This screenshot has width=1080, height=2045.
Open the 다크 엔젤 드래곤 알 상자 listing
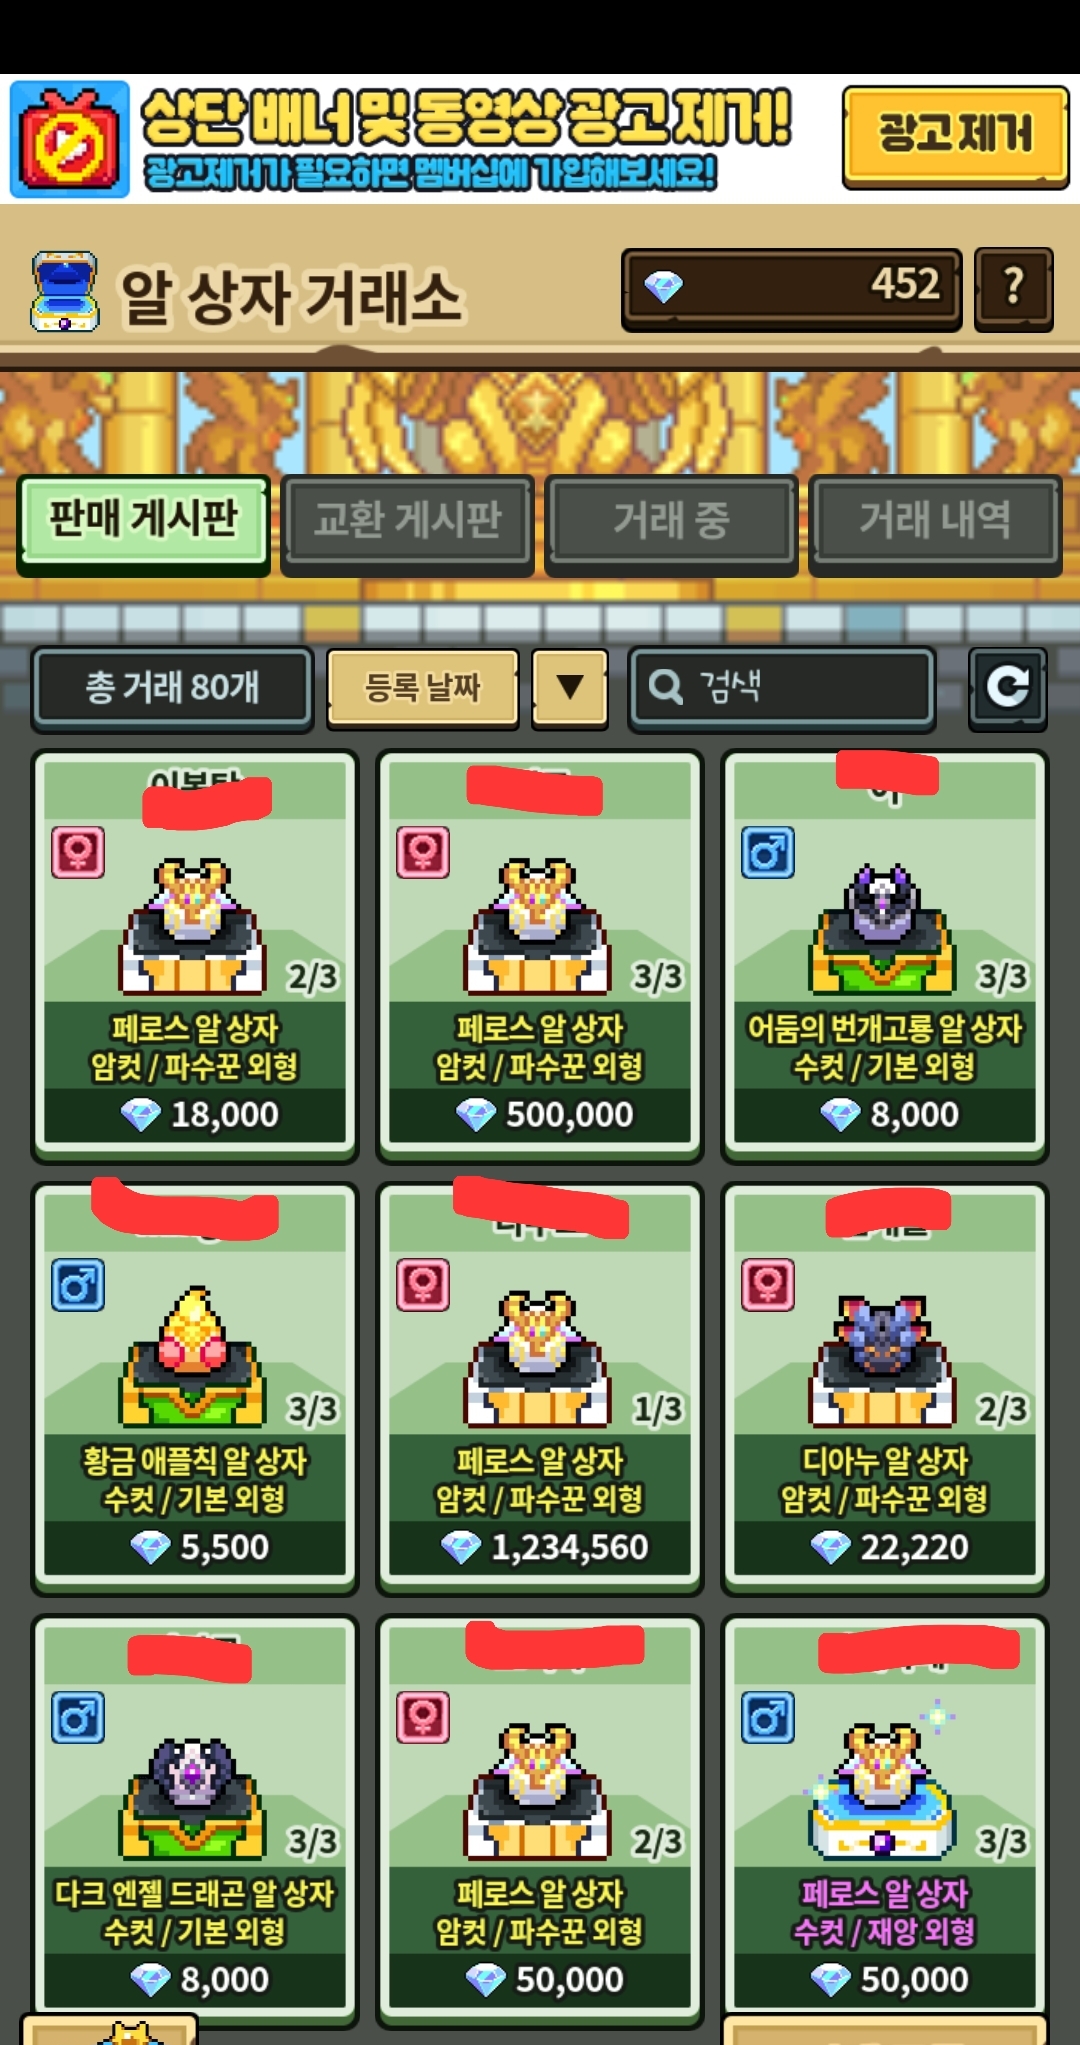click(x=195, y=1820)
